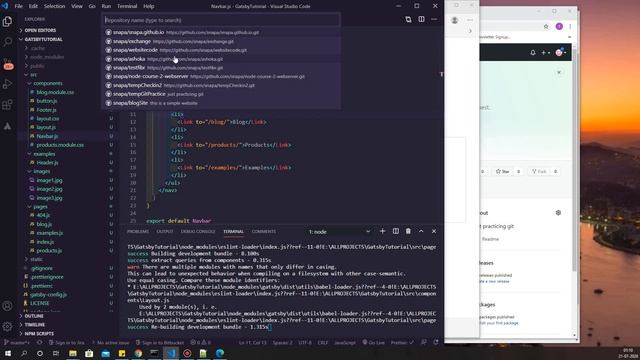Open Navbar.js in the explorer tree

coord(47,136)
